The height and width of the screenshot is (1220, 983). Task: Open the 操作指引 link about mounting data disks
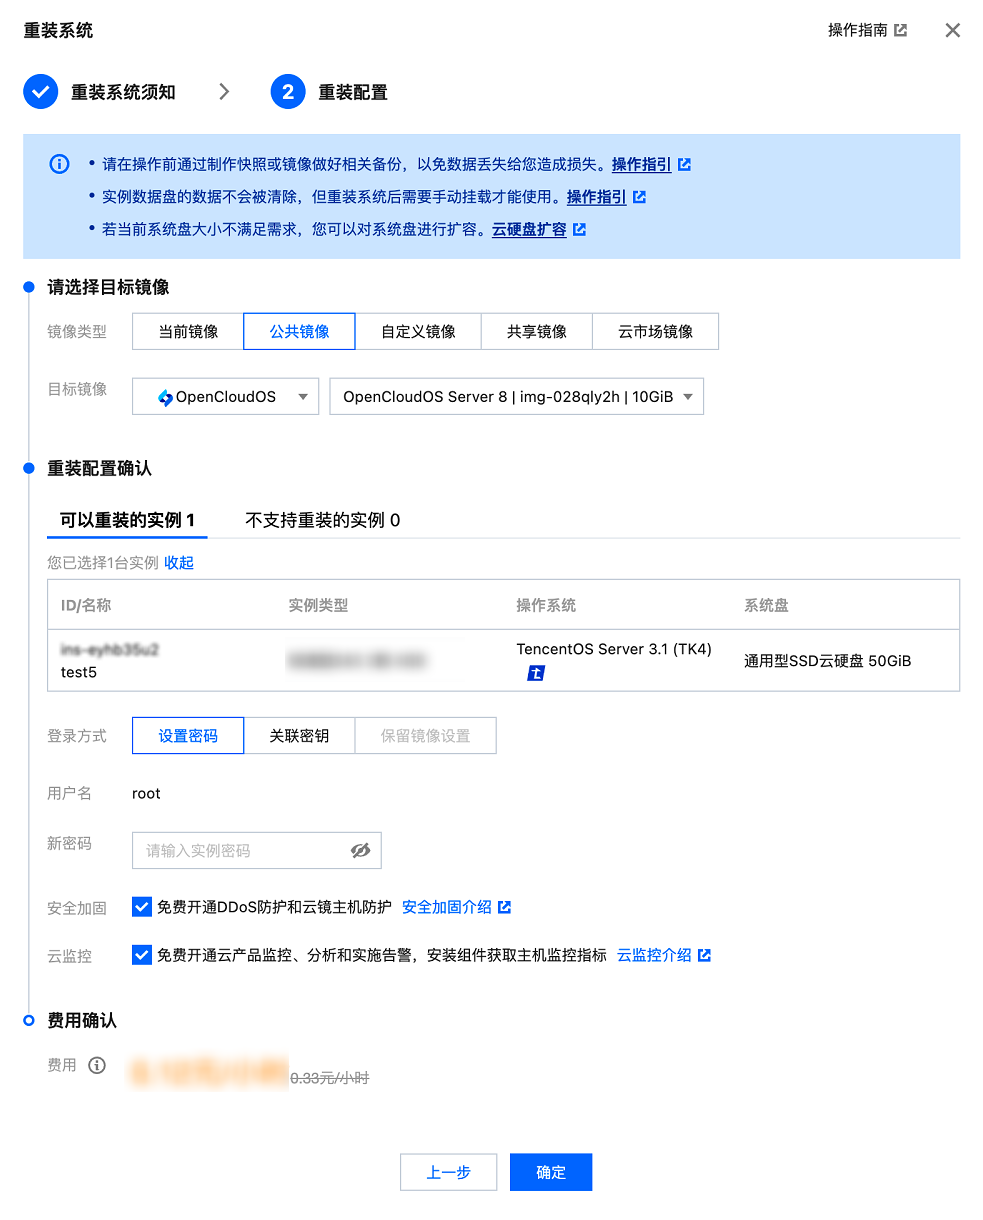tap(596, 197)
